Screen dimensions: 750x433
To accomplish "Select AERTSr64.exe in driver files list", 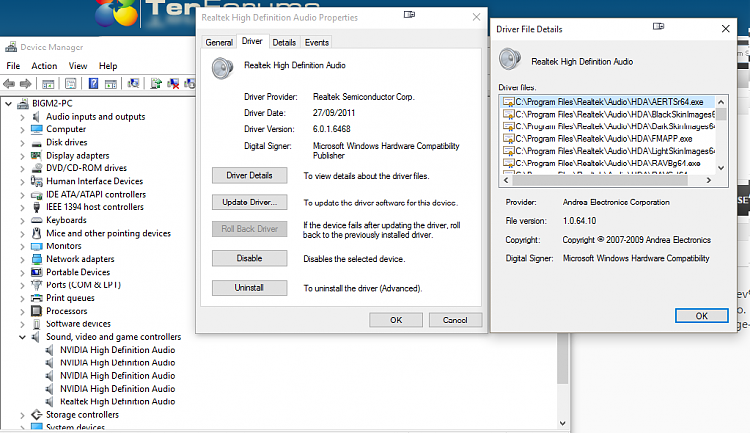I will pyautogui.click(x=607, y=102).
